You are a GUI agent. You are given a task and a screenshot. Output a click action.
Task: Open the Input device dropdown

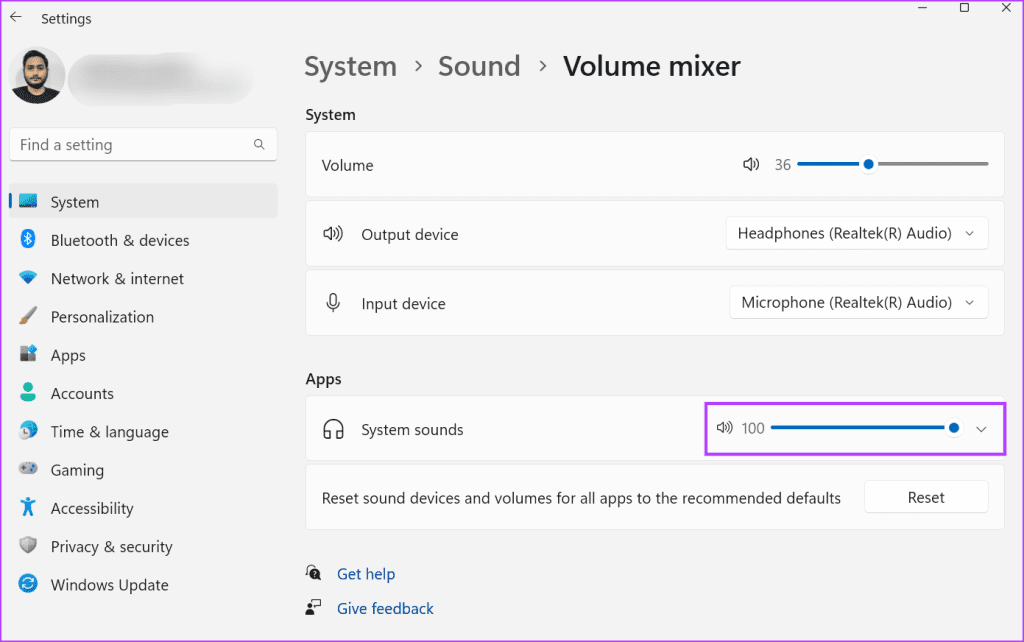pyautogui.click(x=858, y=303)
